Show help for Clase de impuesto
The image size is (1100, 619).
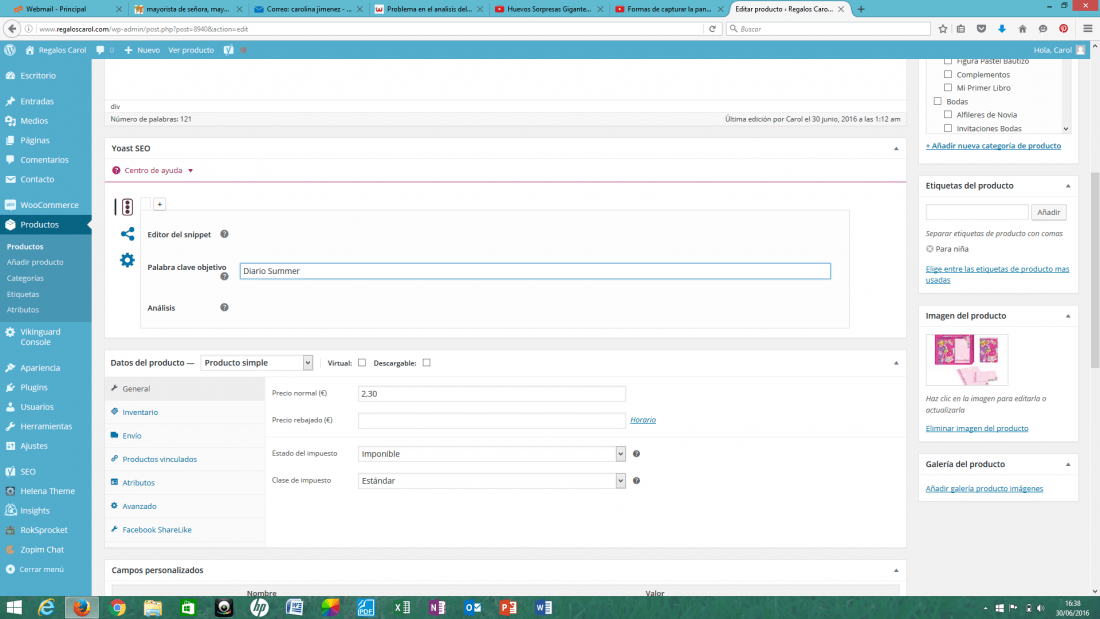tap(636, 481)
